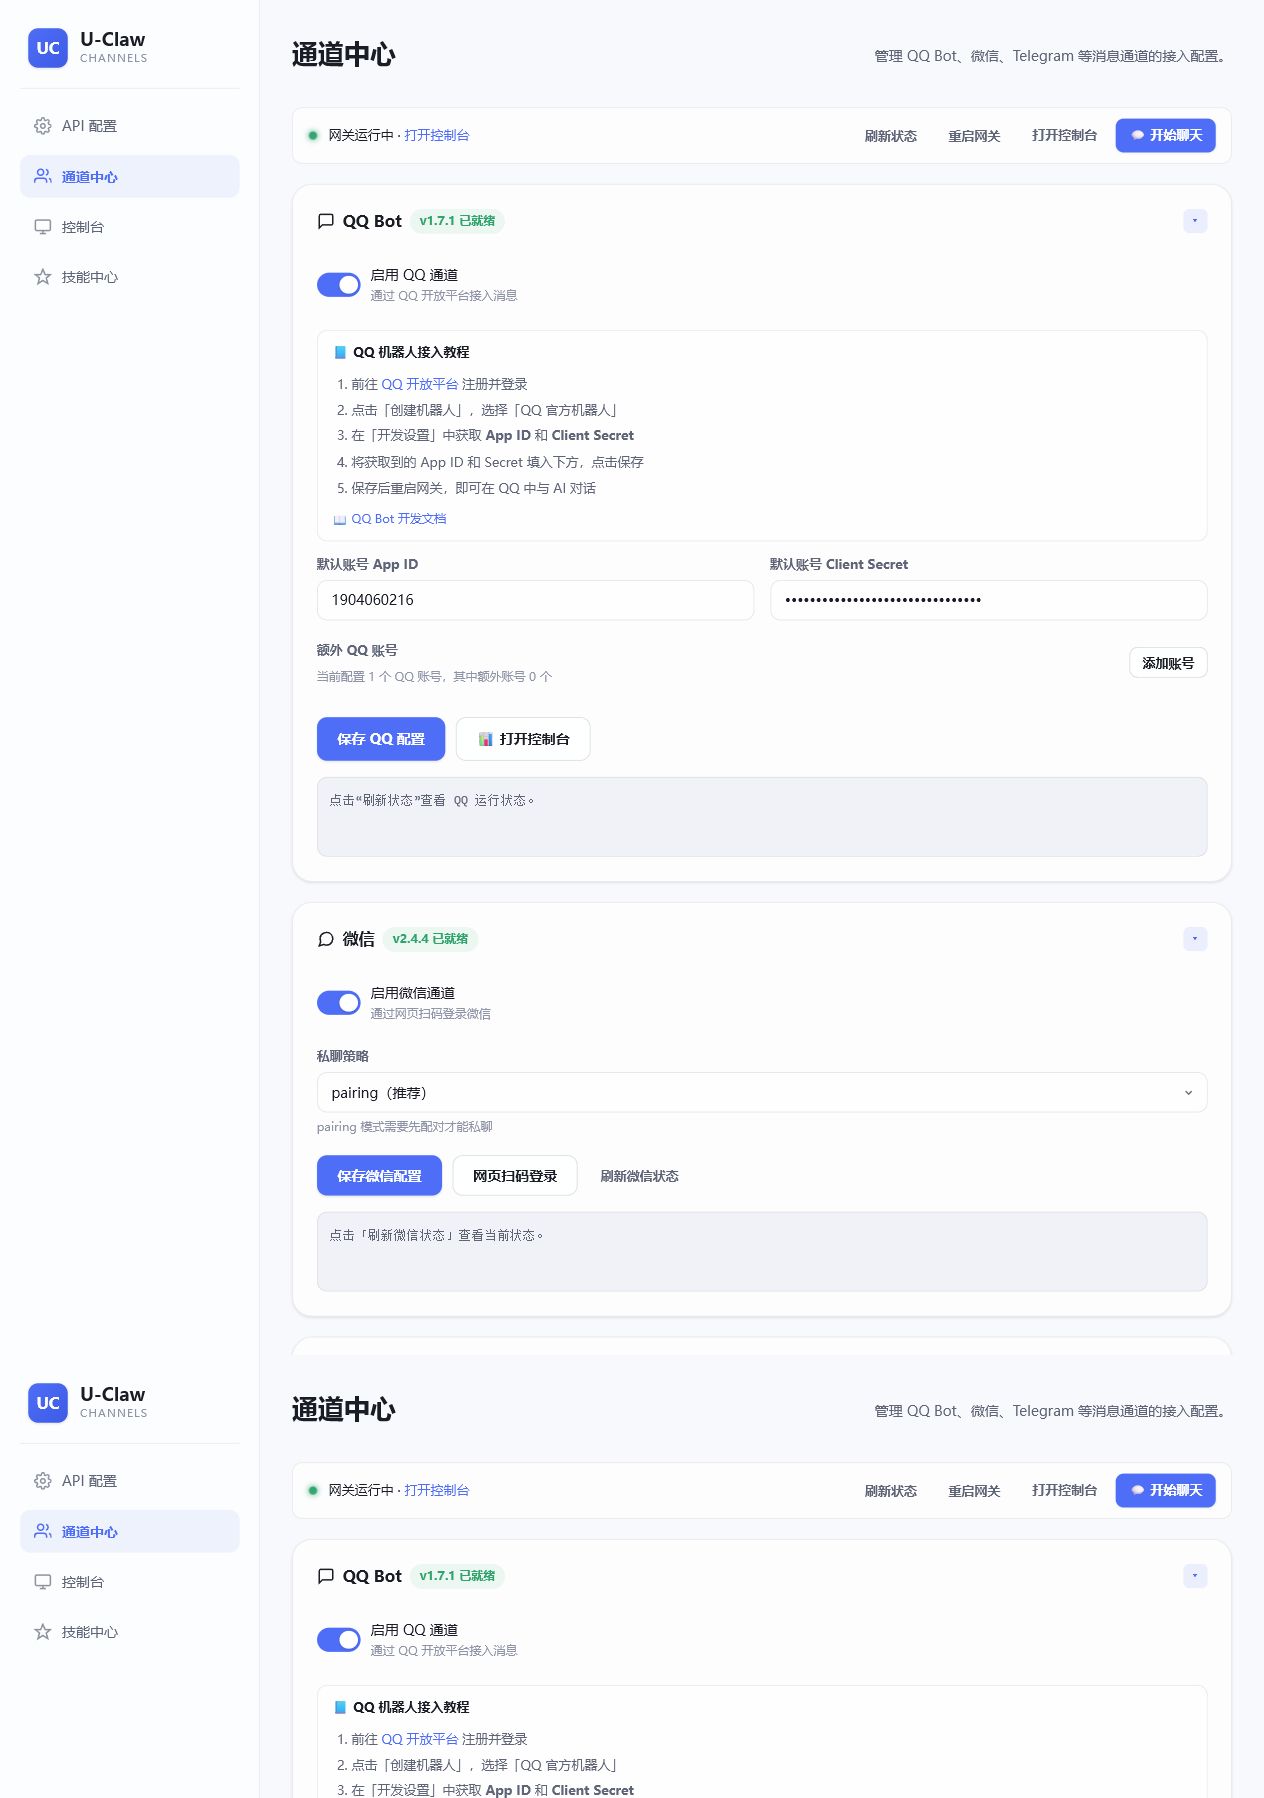Image resolution: width=1264 pixels, height=1798 pixels.
Task: Click 技能中心 star icon in upper sidebar
Action: pyautogui.click(x=42, y=277)
